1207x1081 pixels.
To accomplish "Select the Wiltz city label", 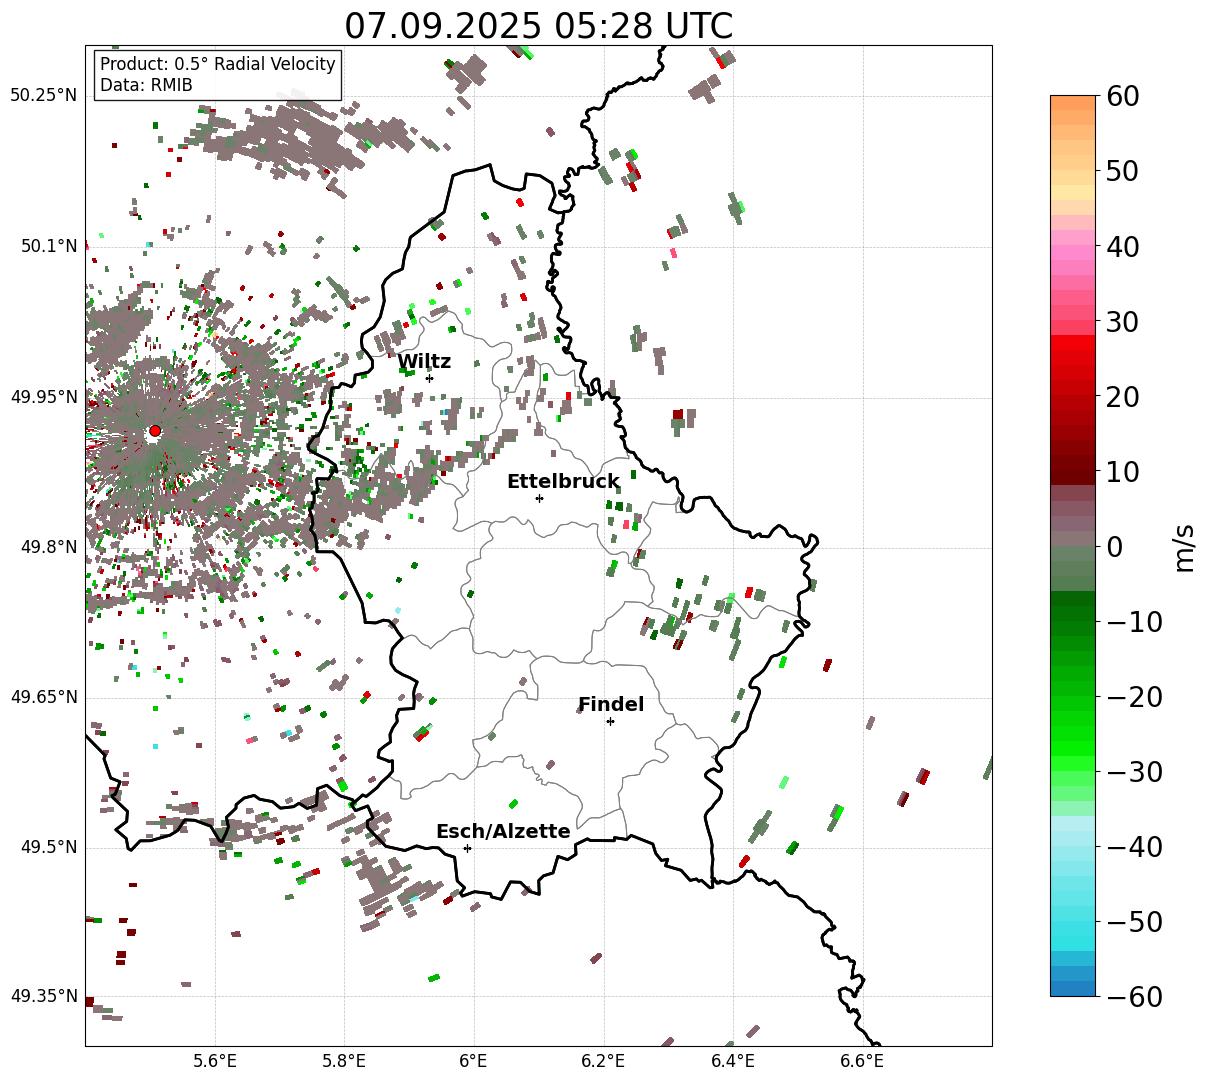I will pos(424,362).
